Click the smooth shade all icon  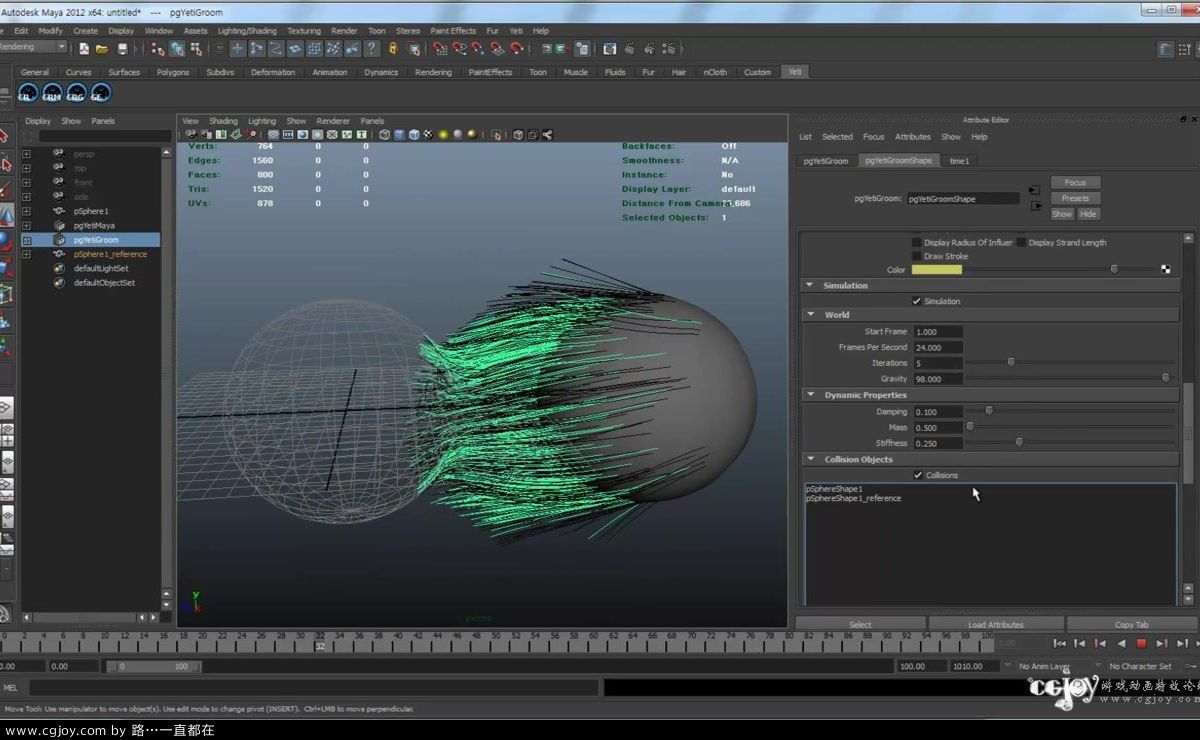coord(399,135)
